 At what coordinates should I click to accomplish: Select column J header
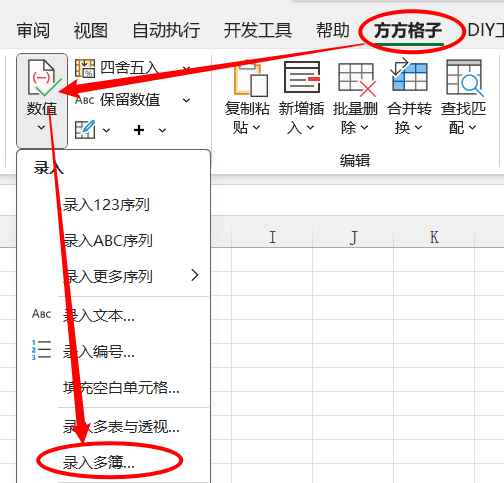pyautogui.click(x=353, y=237)
